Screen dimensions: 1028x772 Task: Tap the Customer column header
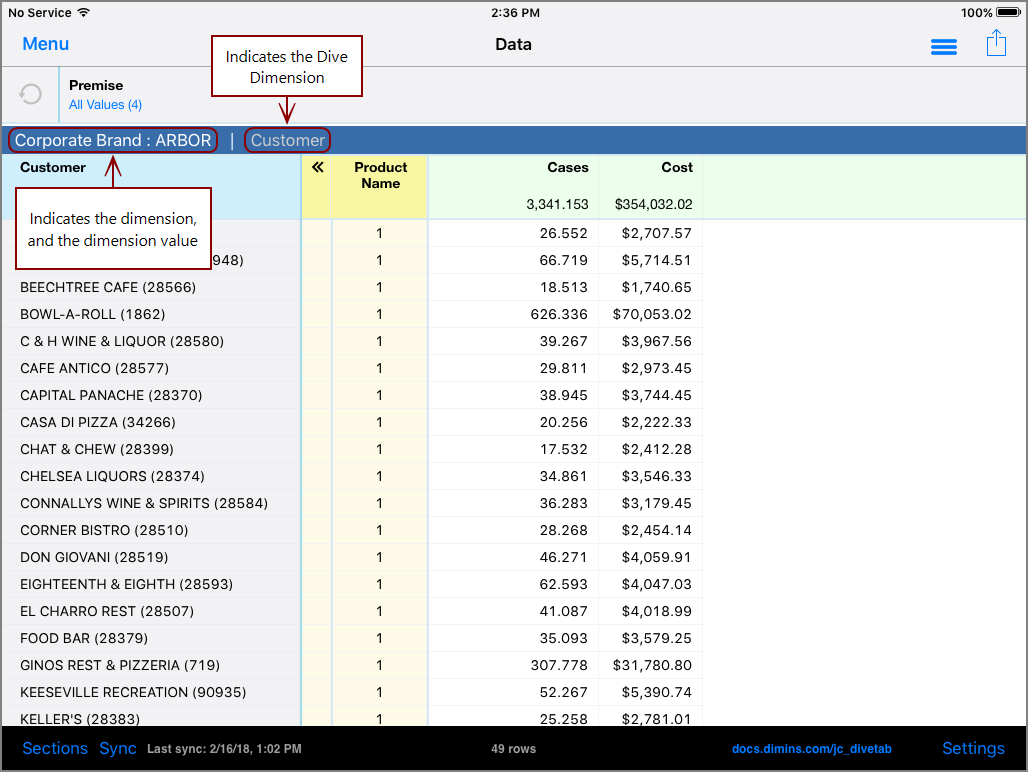pos(53,168)
